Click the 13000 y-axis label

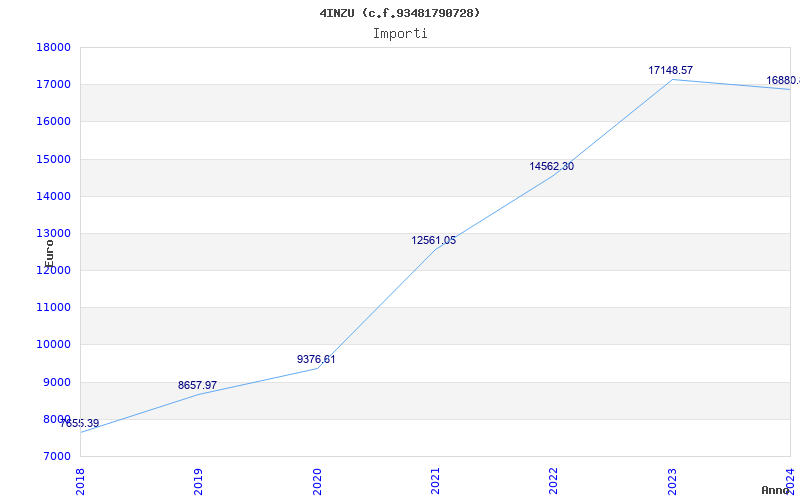click(x=53, y=234)
